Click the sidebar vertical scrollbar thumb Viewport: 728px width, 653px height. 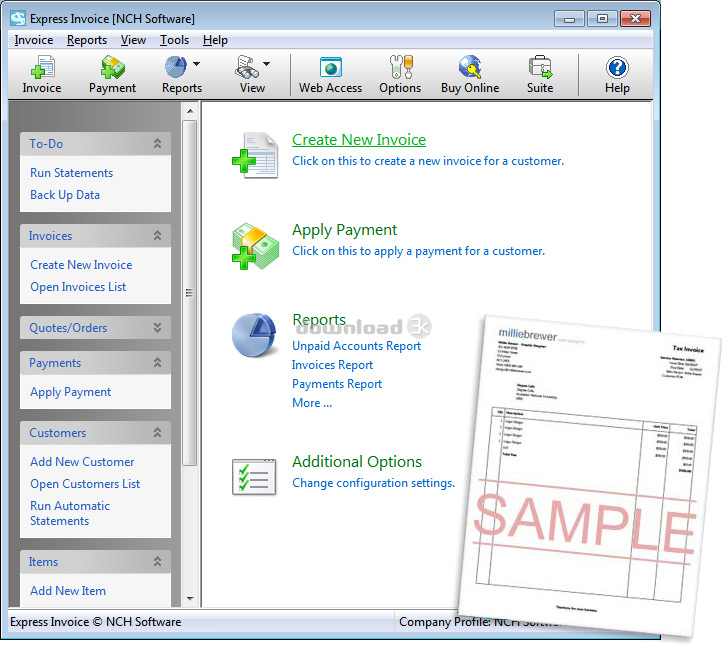(189, 293)
